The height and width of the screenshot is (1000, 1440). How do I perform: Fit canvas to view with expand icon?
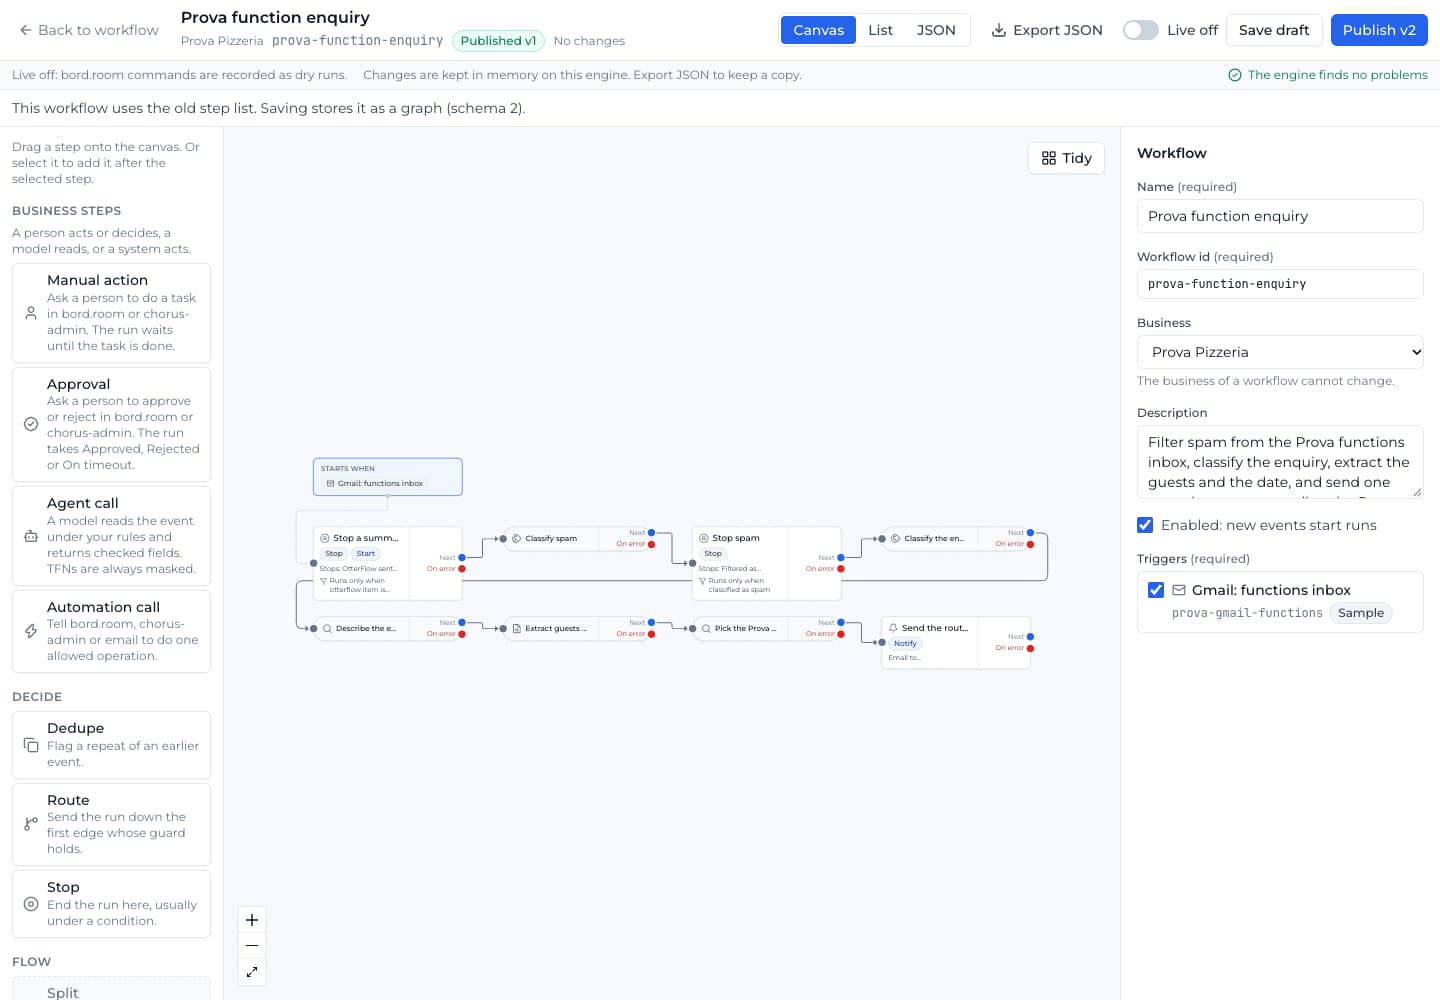click(252, 972)
